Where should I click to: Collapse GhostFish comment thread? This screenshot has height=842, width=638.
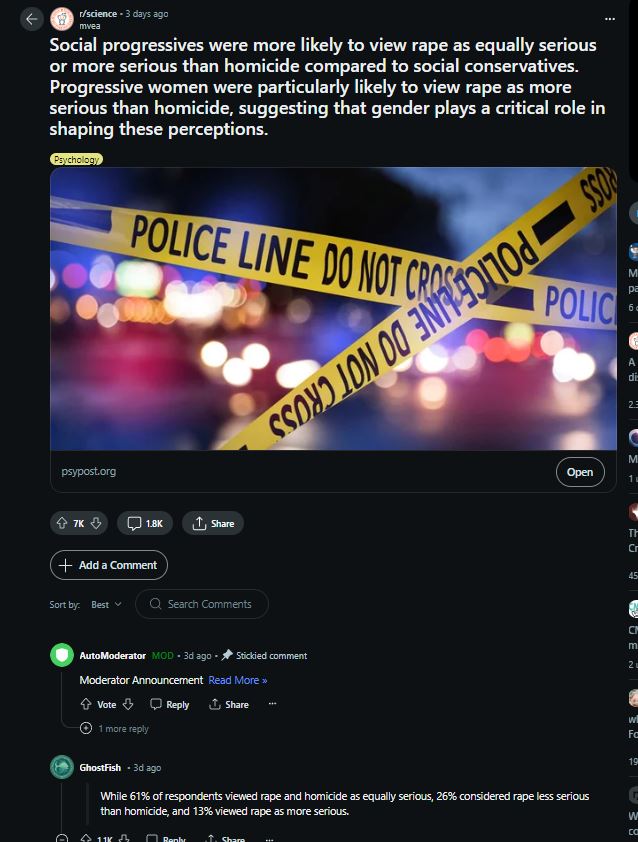[62, 838]
